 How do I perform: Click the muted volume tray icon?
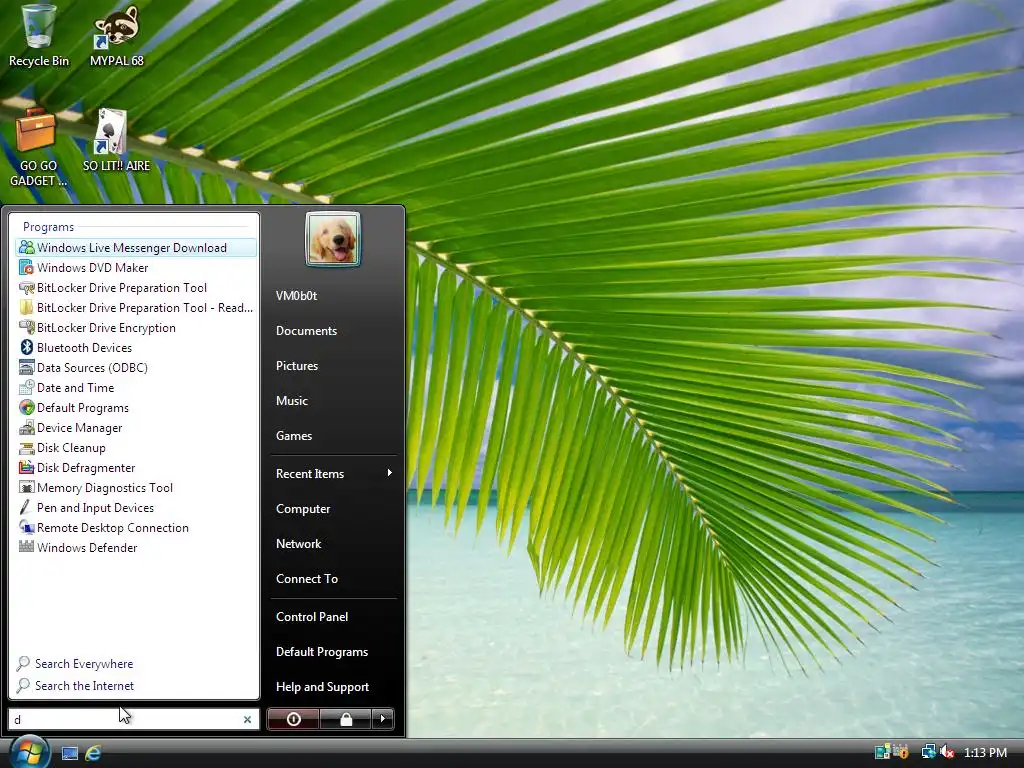[948, 752]
